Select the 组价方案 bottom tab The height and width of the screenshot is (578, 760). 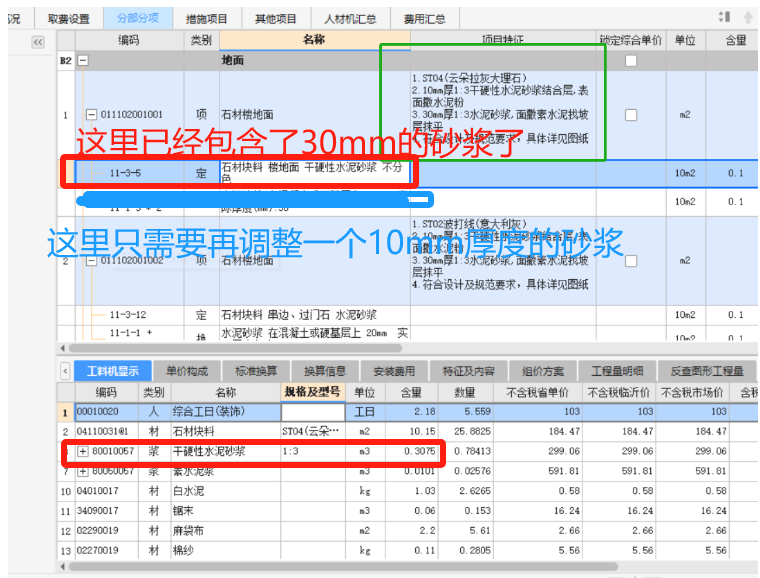point(543,371)
